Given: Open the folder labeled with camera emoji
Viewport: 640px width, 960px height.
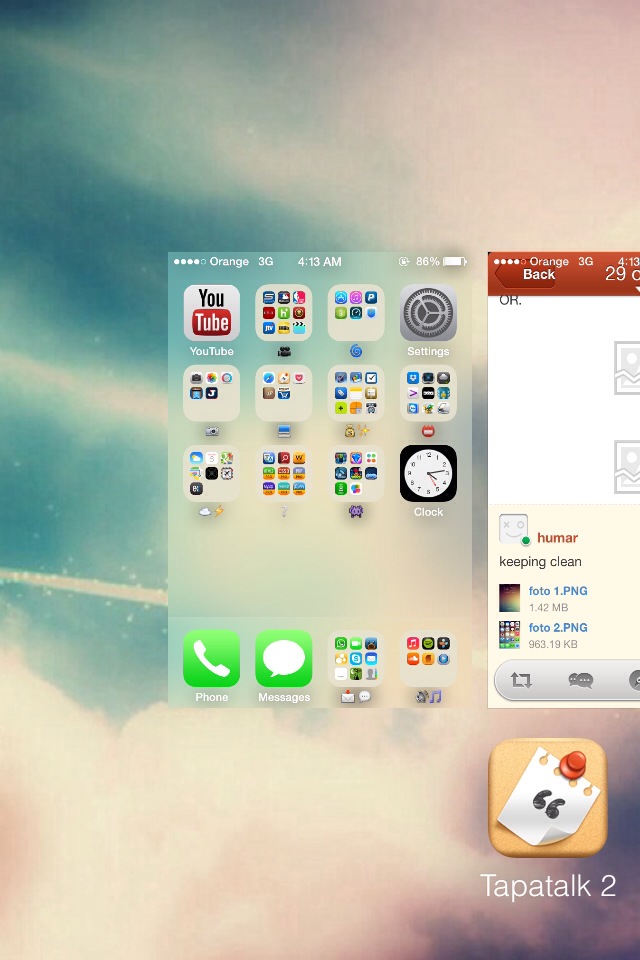Looking at the screenshot, I should pos(211,393).
